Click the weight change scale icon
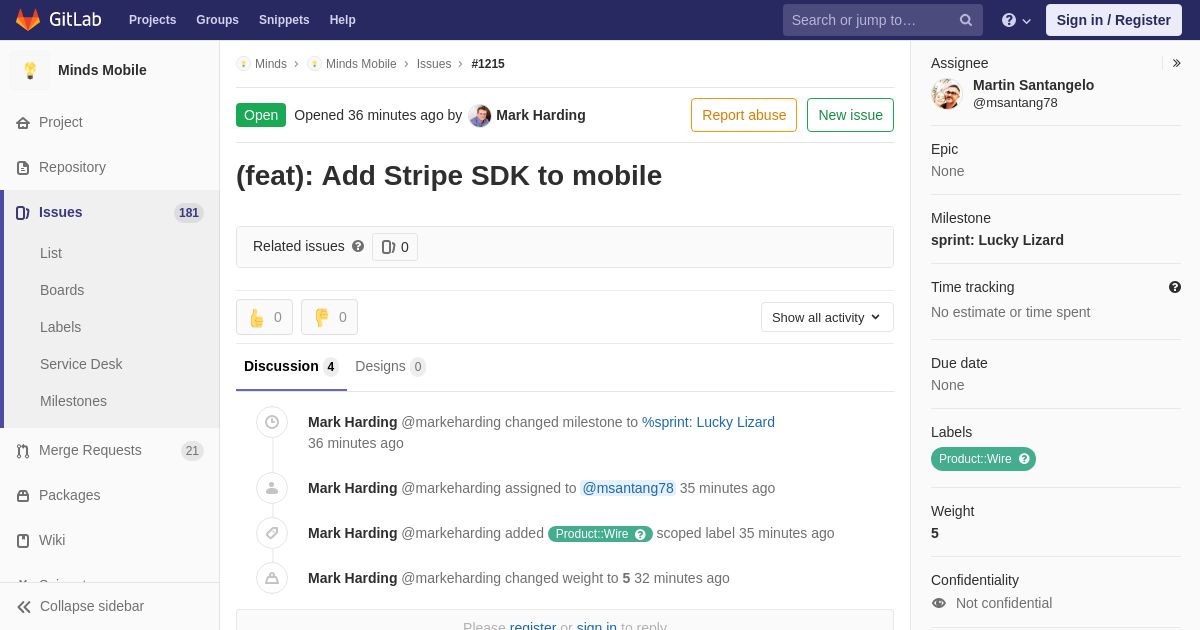The height and width of the screenshot is (630, 1200). pyautogui.click(x=272, y=578)
